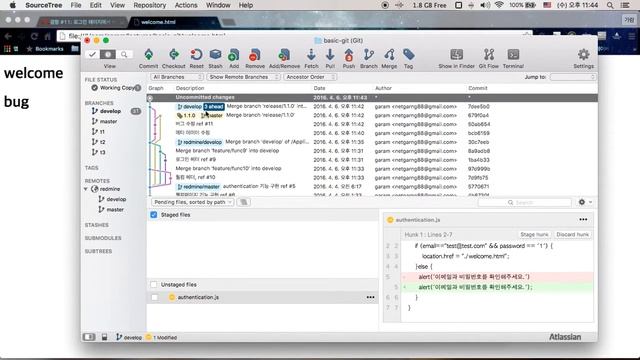Switch to file status checkmark view
Viewport: 640px width, 360px height.
92,54
